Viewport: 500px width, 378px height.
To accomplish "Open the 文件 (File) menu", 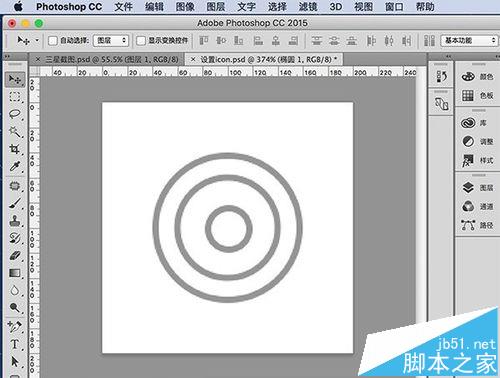I will [x=123, y=7].
